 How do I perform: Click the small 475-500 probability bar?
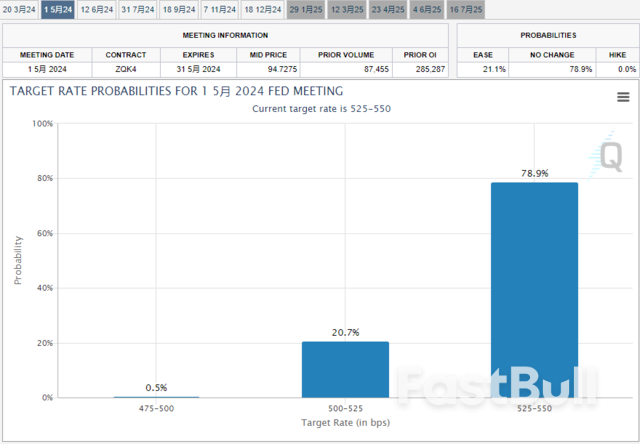tap(156, 396)
